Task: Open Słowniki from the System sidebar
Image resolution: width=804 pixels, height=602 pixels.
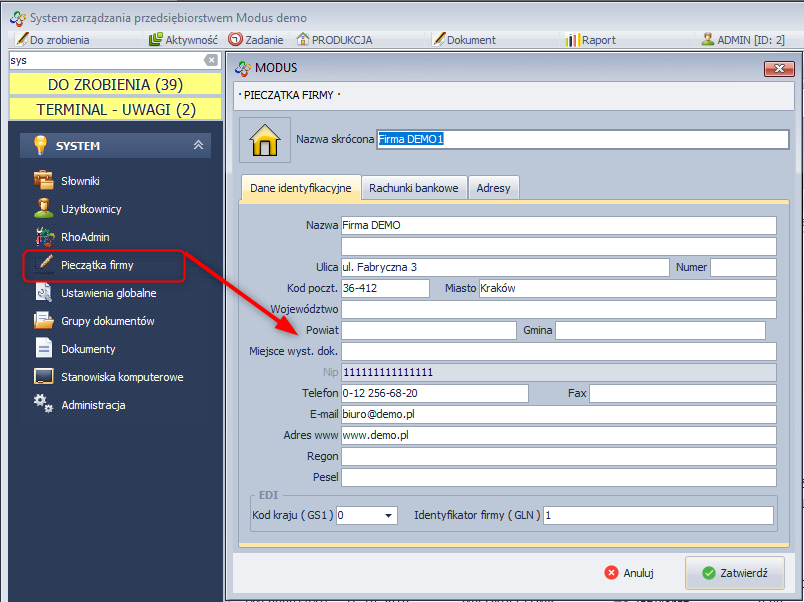Action: (x=80, y=181)
